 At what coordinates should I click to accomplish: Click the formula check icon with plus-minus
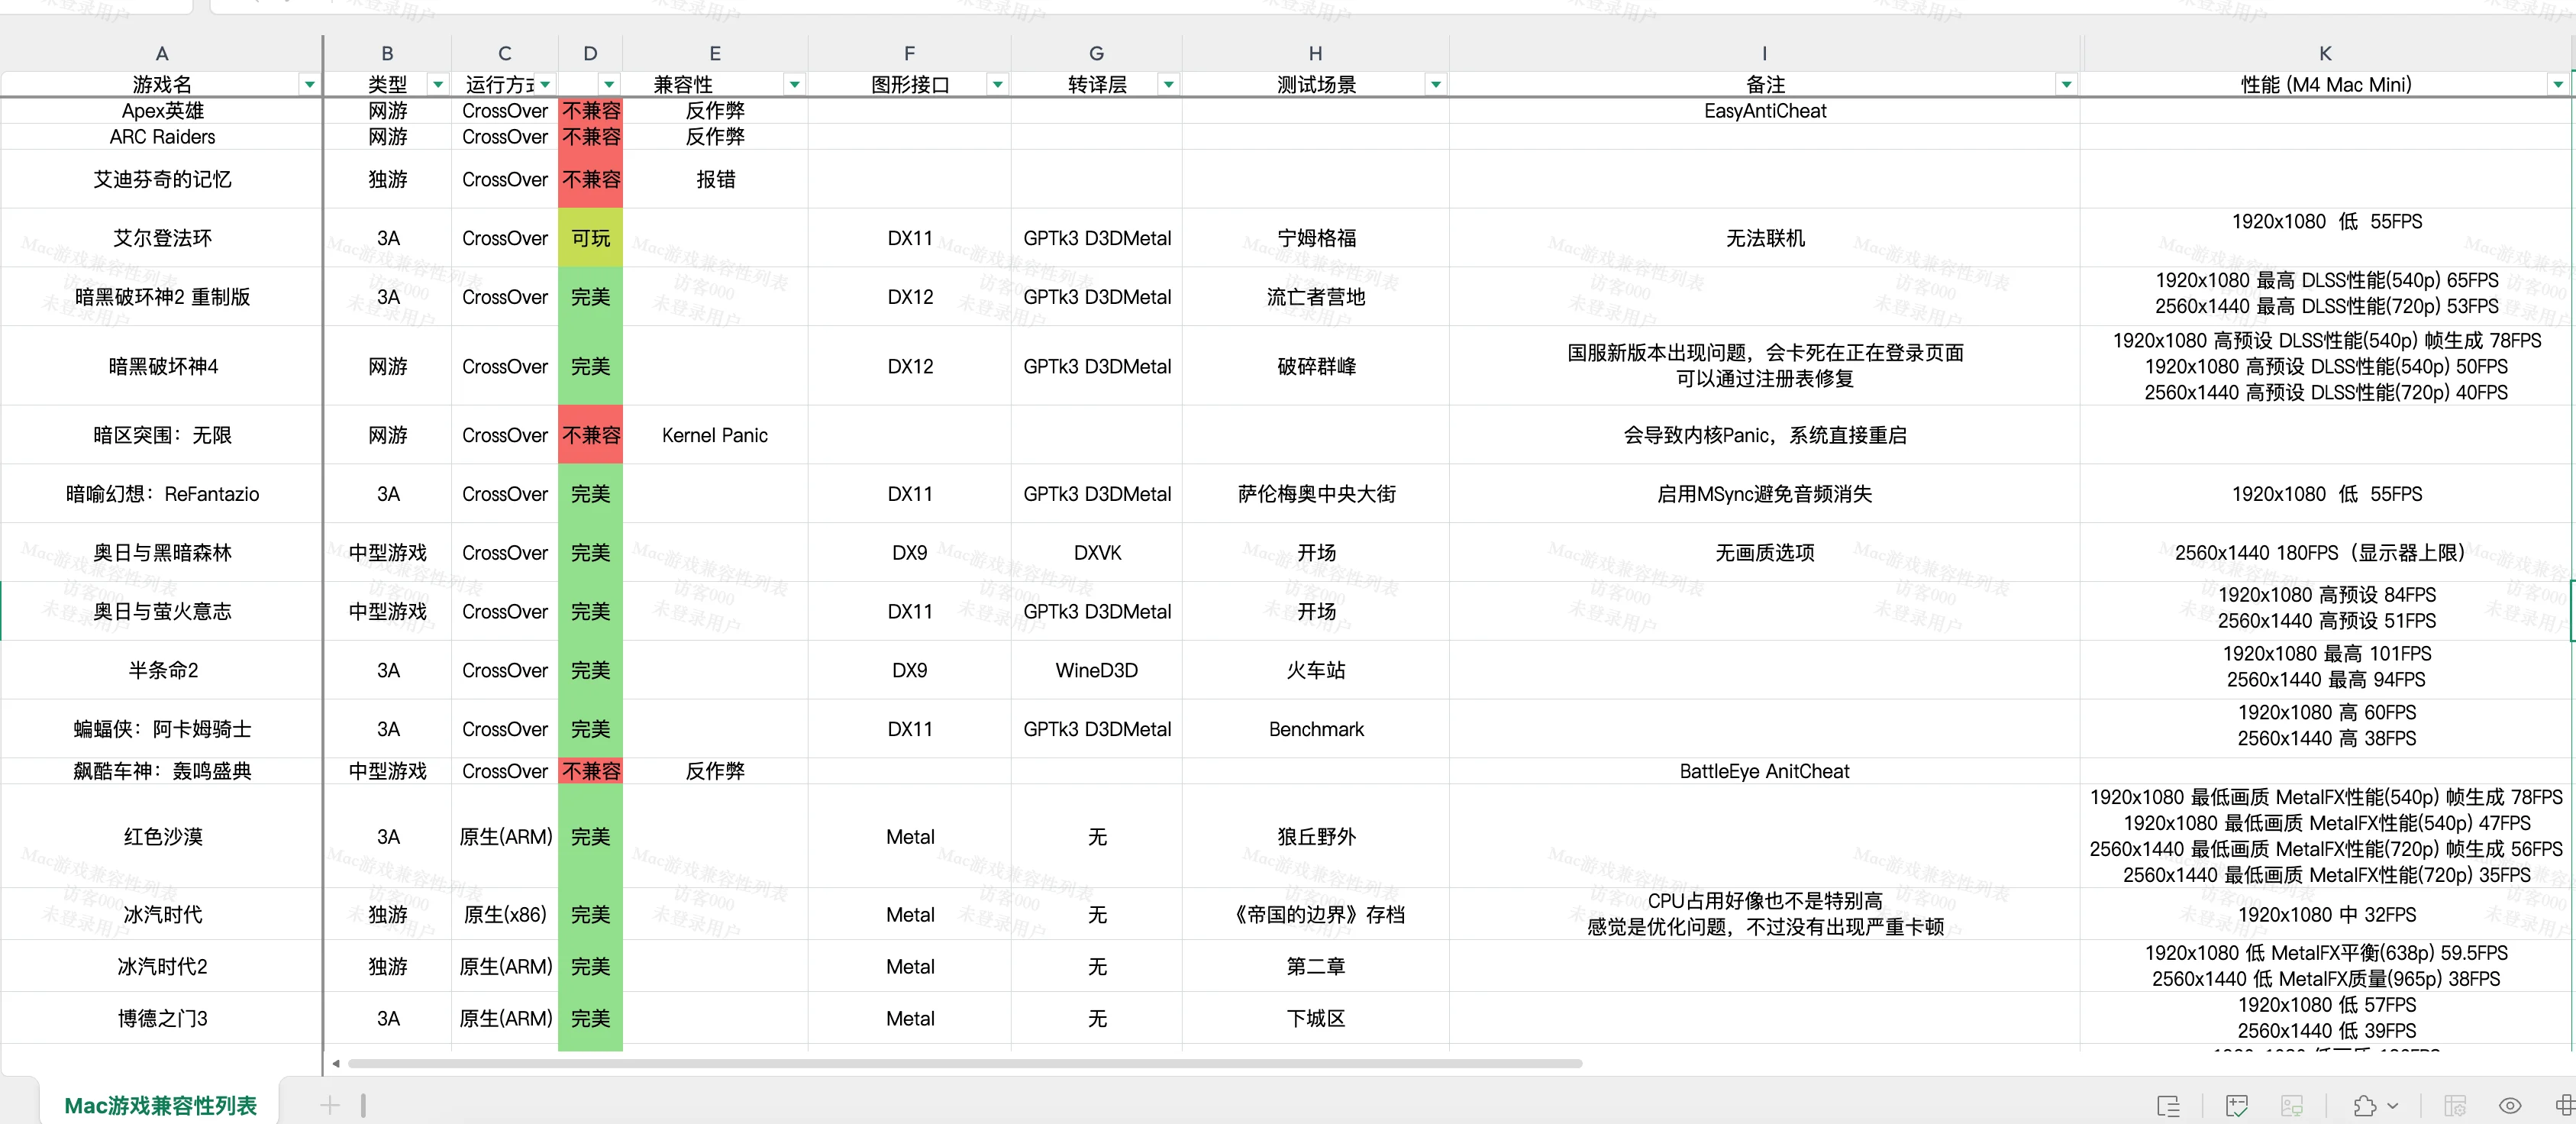[2237, 1105]
